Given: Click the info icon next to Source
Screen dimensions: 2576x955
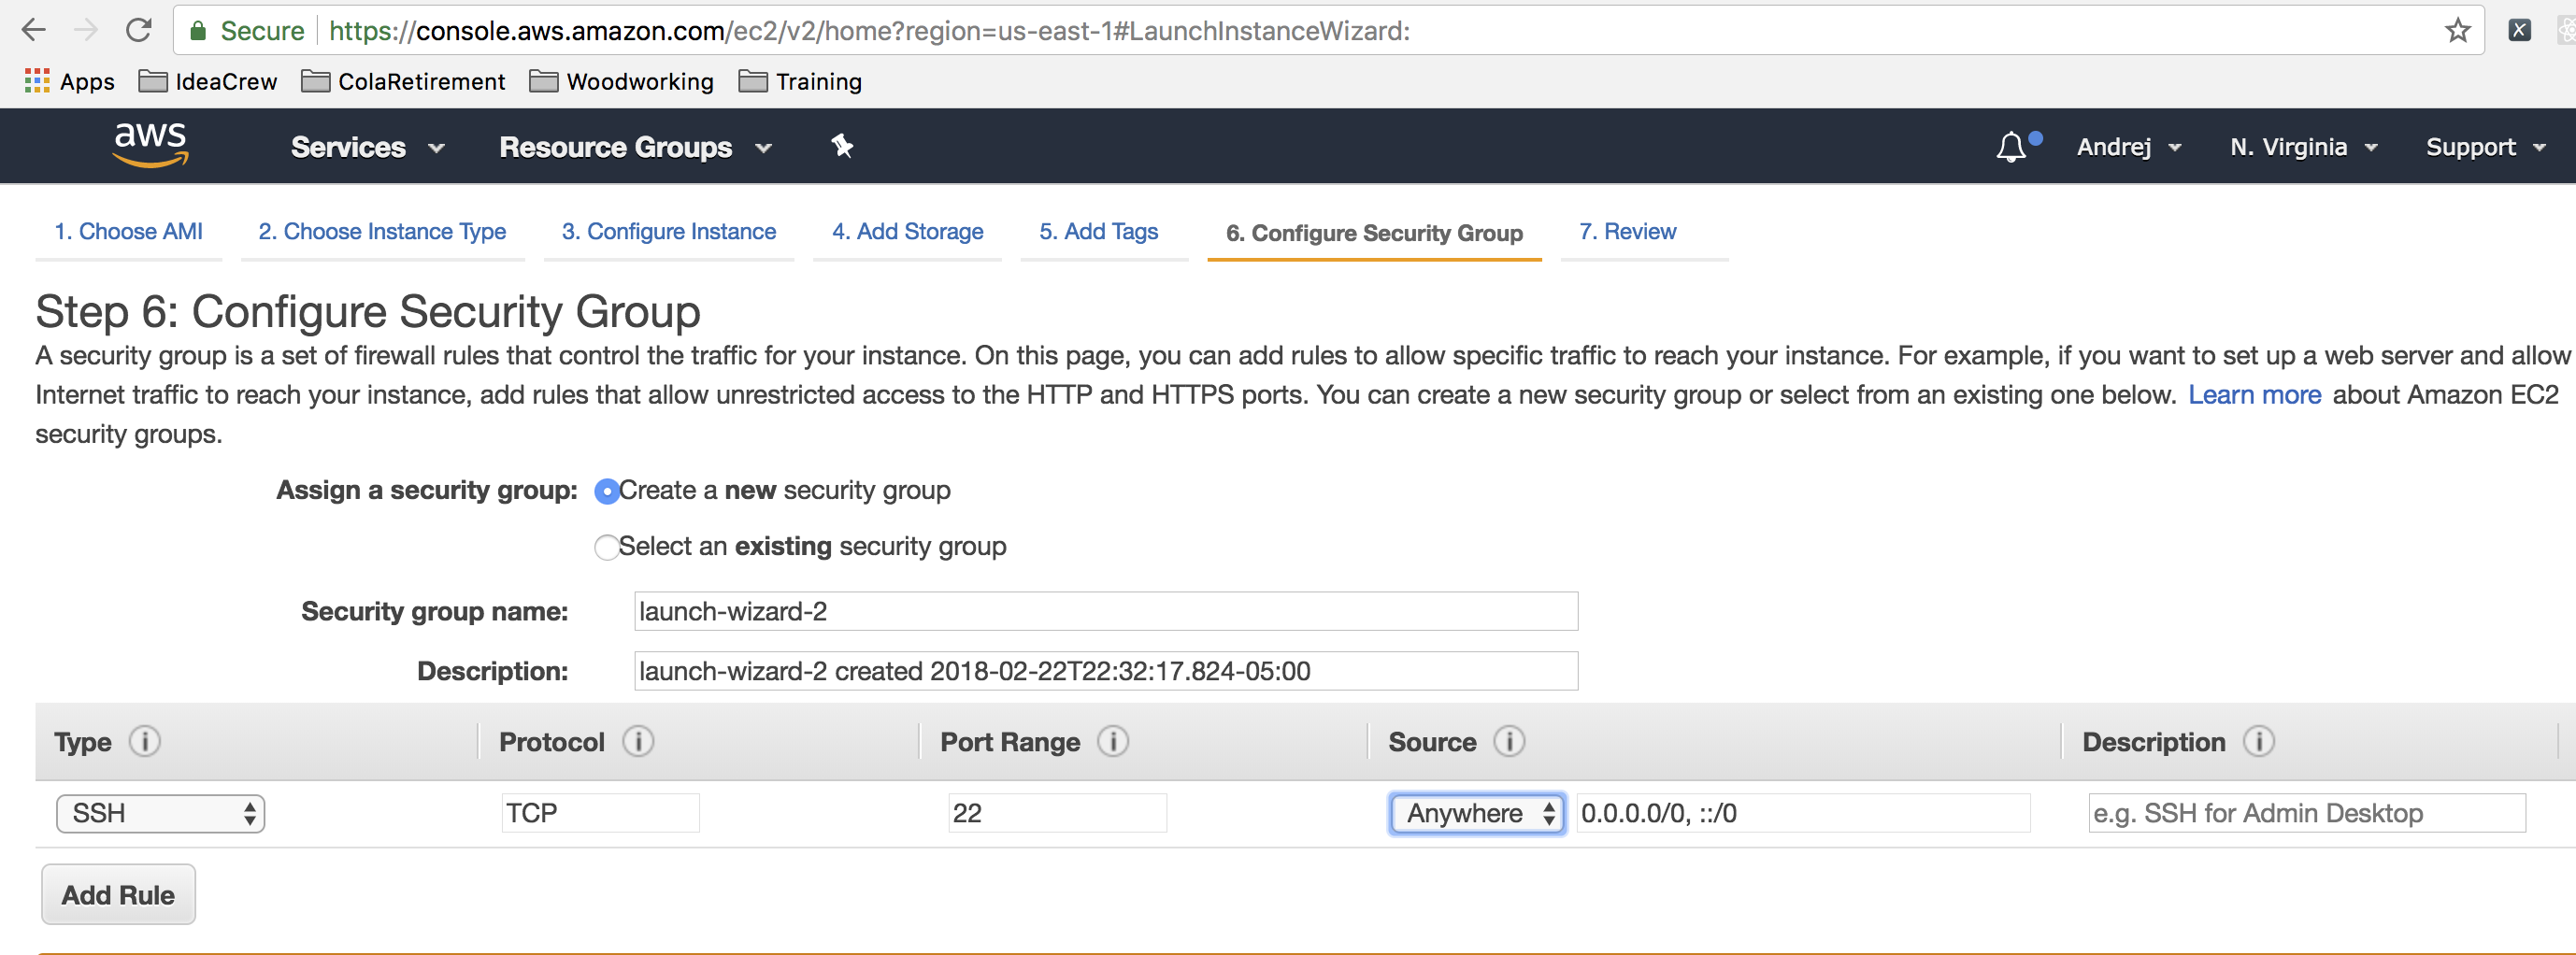Looking at the screenshot, I should click(x=1509, y=742).
